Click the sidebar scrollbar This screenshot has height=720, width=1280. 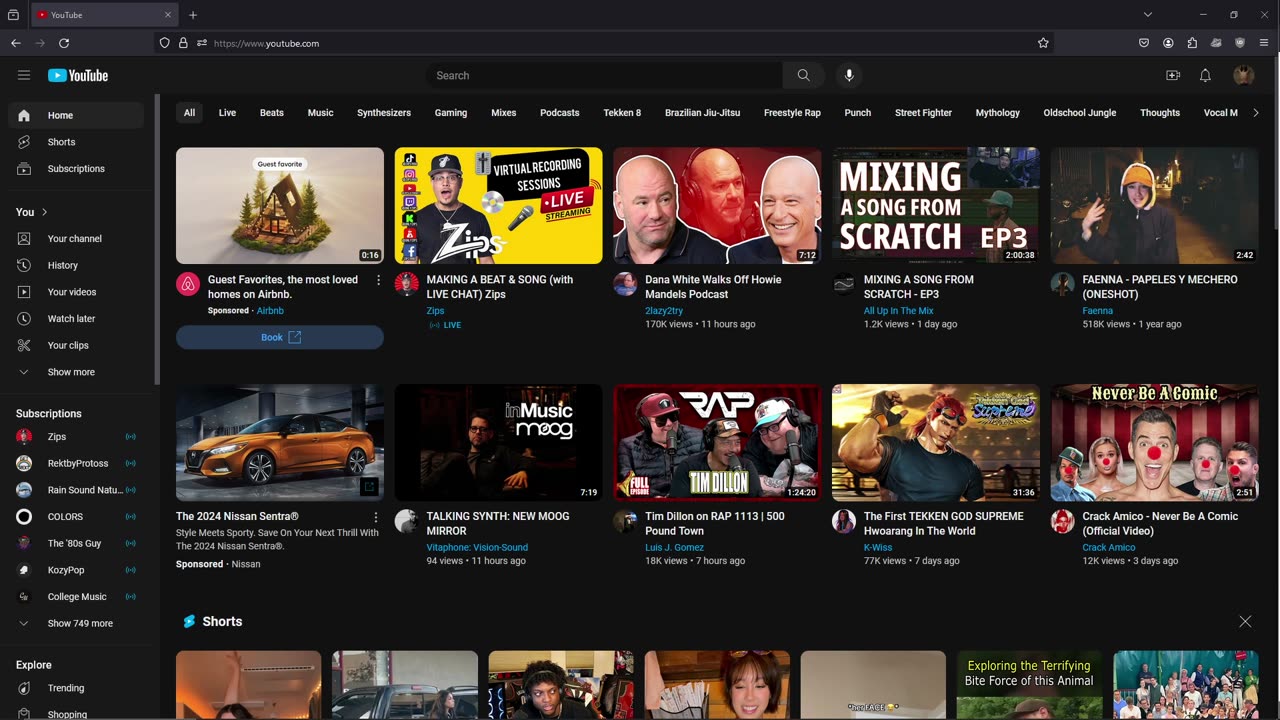click(x=157, y=240)
